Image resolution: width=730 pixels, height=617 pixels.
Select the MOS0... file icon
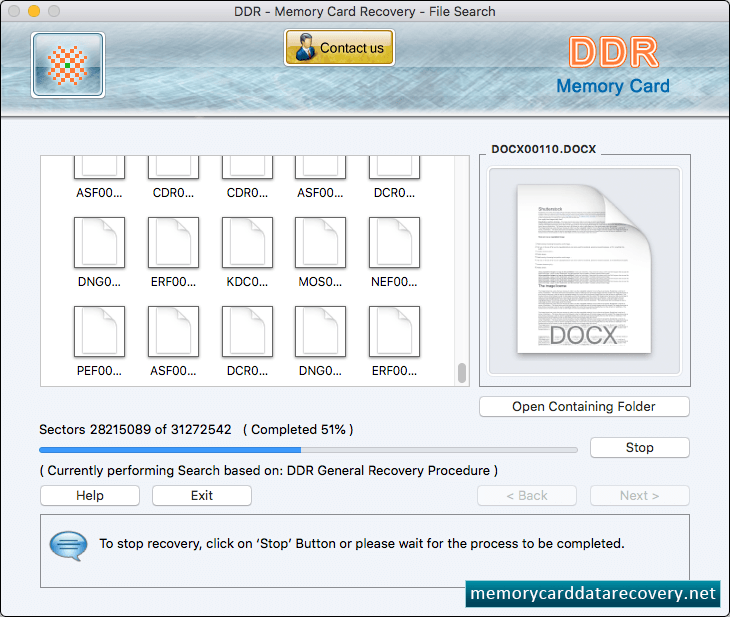click(320, 243)
